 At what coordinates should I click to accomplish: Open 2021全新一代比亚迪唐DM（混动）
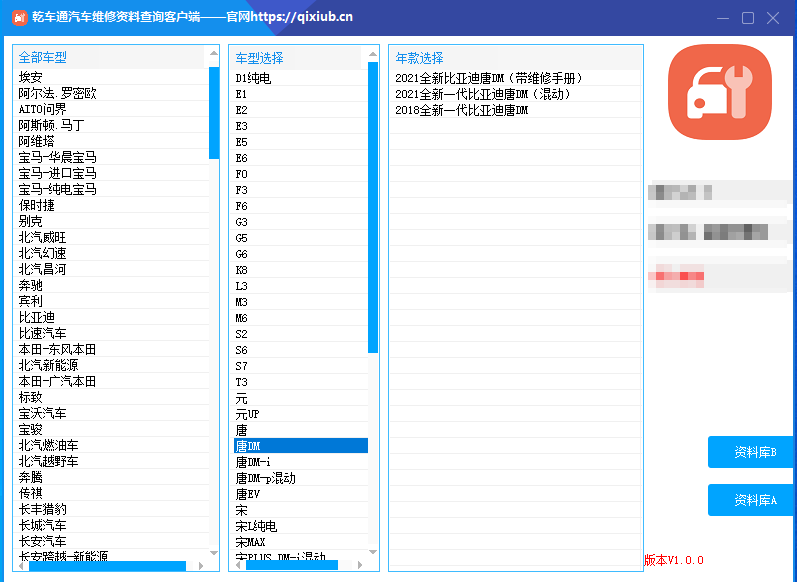[x=515, y=94]
